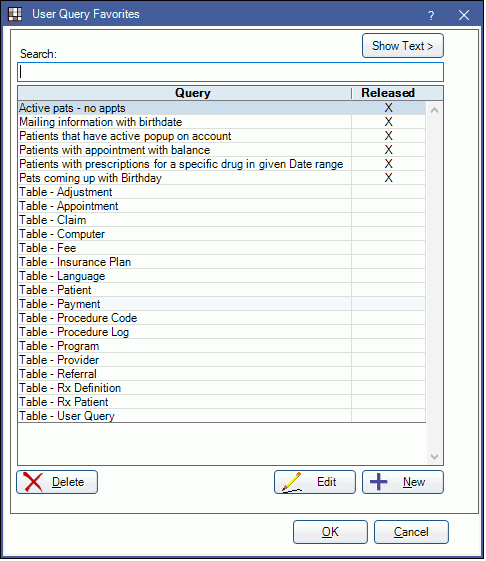Open help via the question mark icon

coord(431,15)
